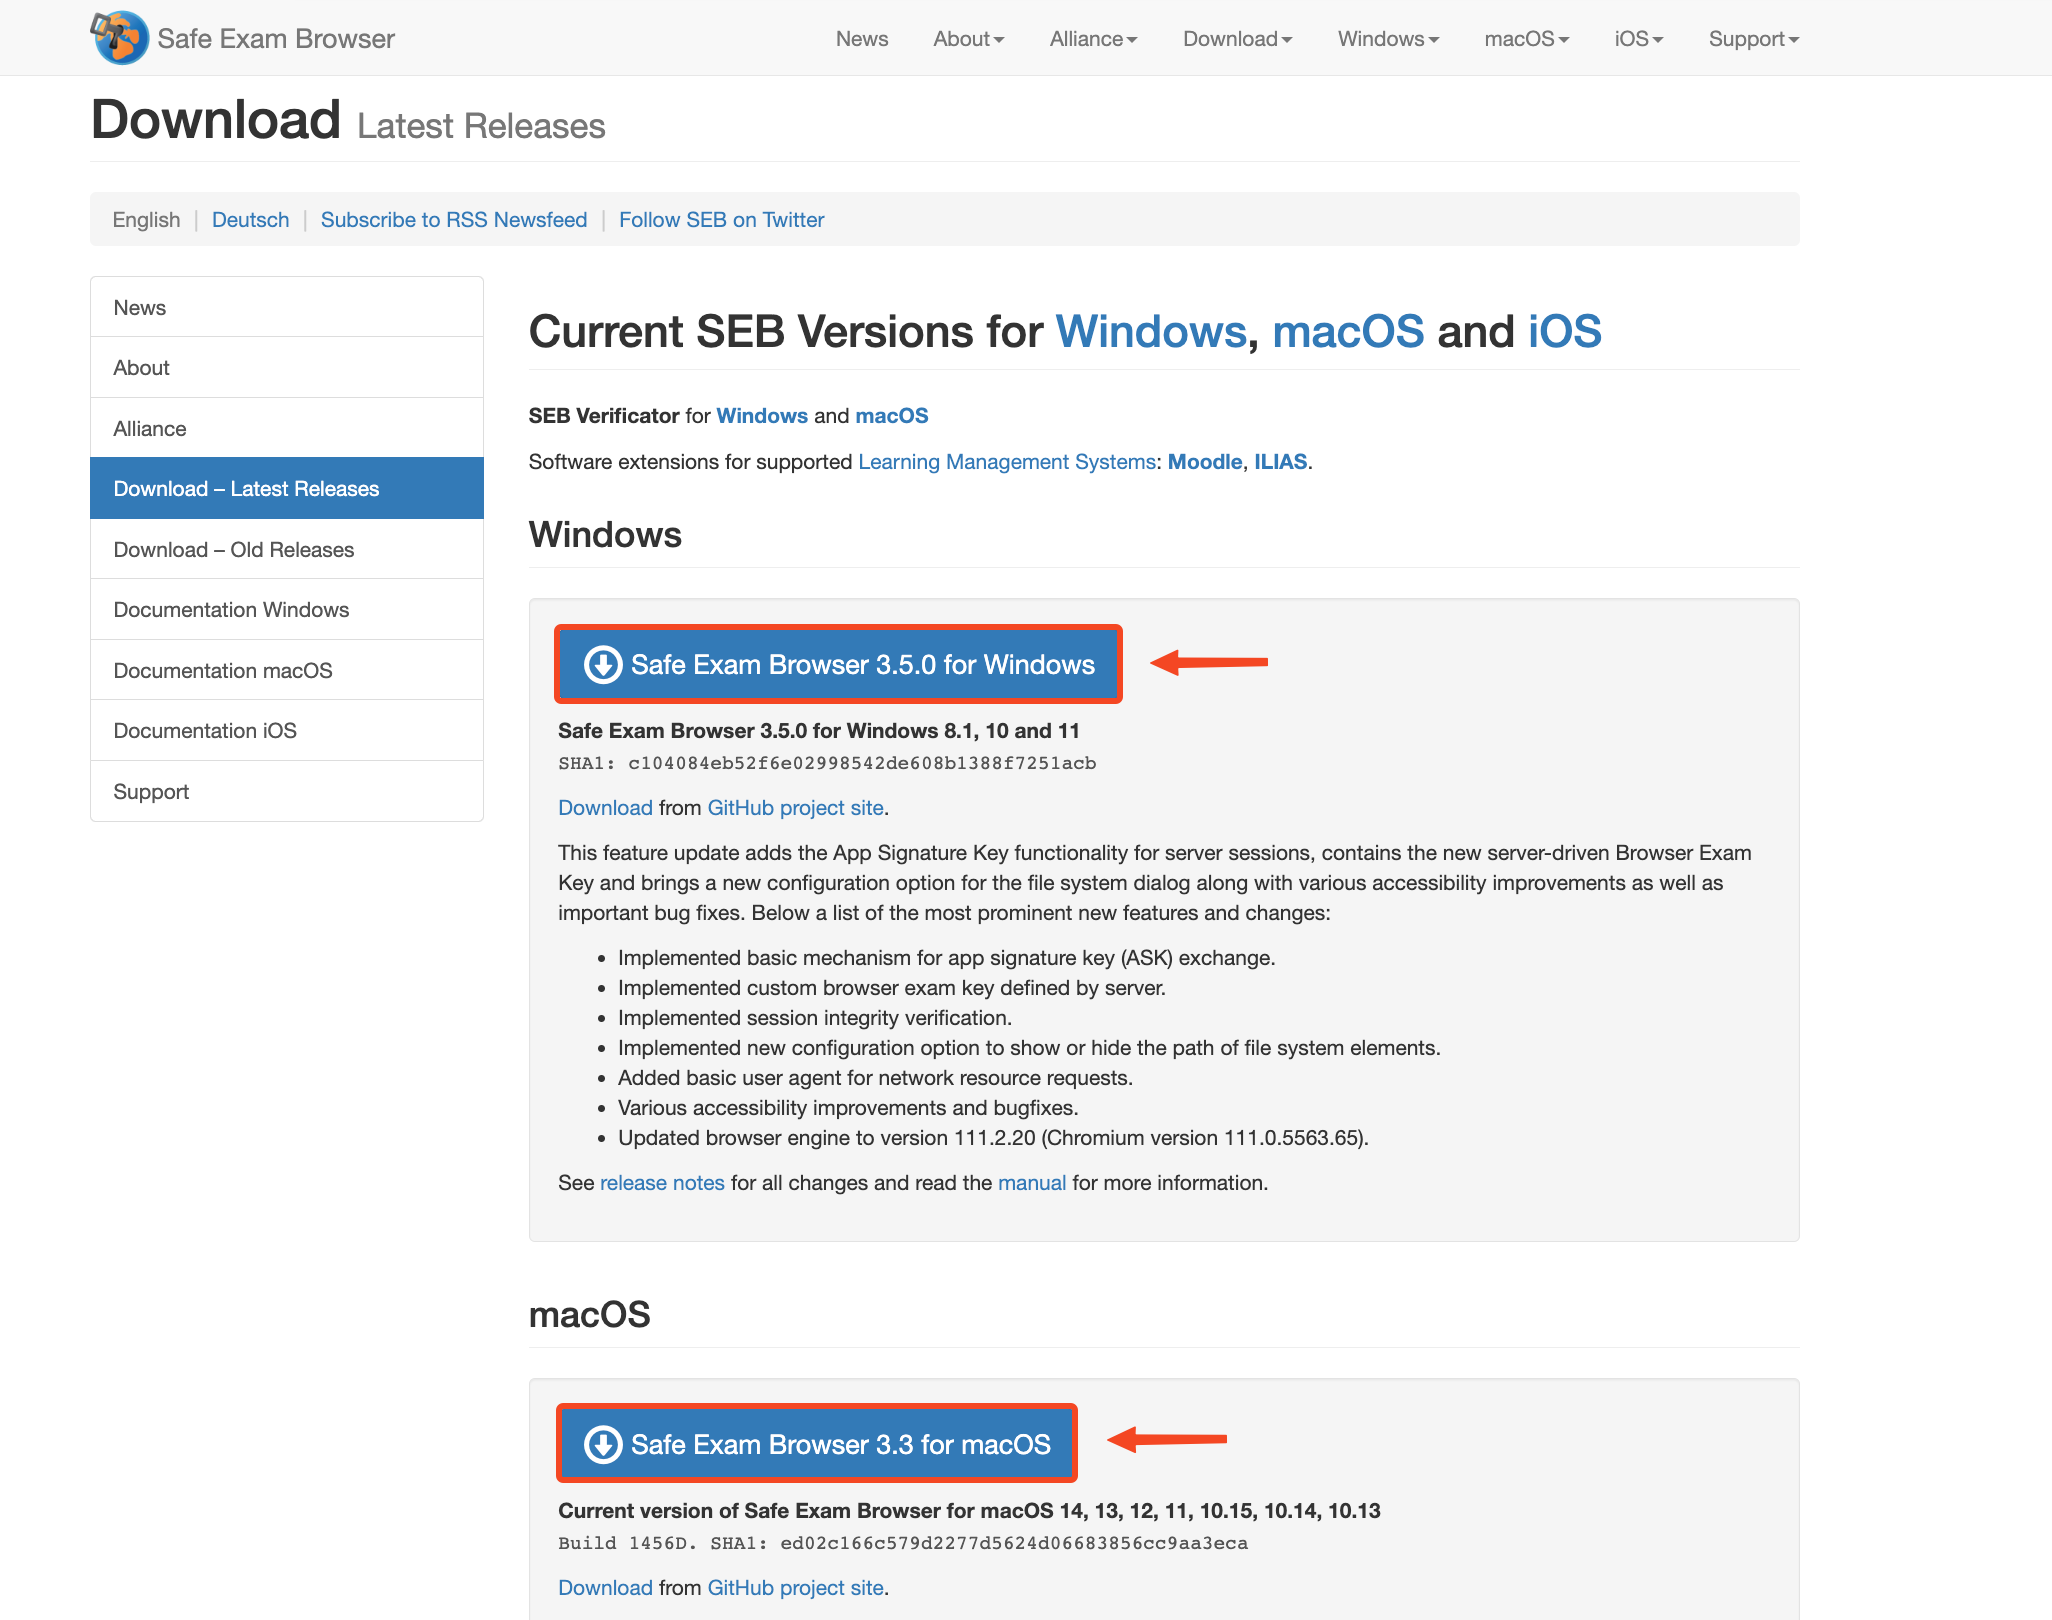Screen dimensions: 2052x1620
Task: Expand the iOS dropdown in navbar
Action: 1638,38
